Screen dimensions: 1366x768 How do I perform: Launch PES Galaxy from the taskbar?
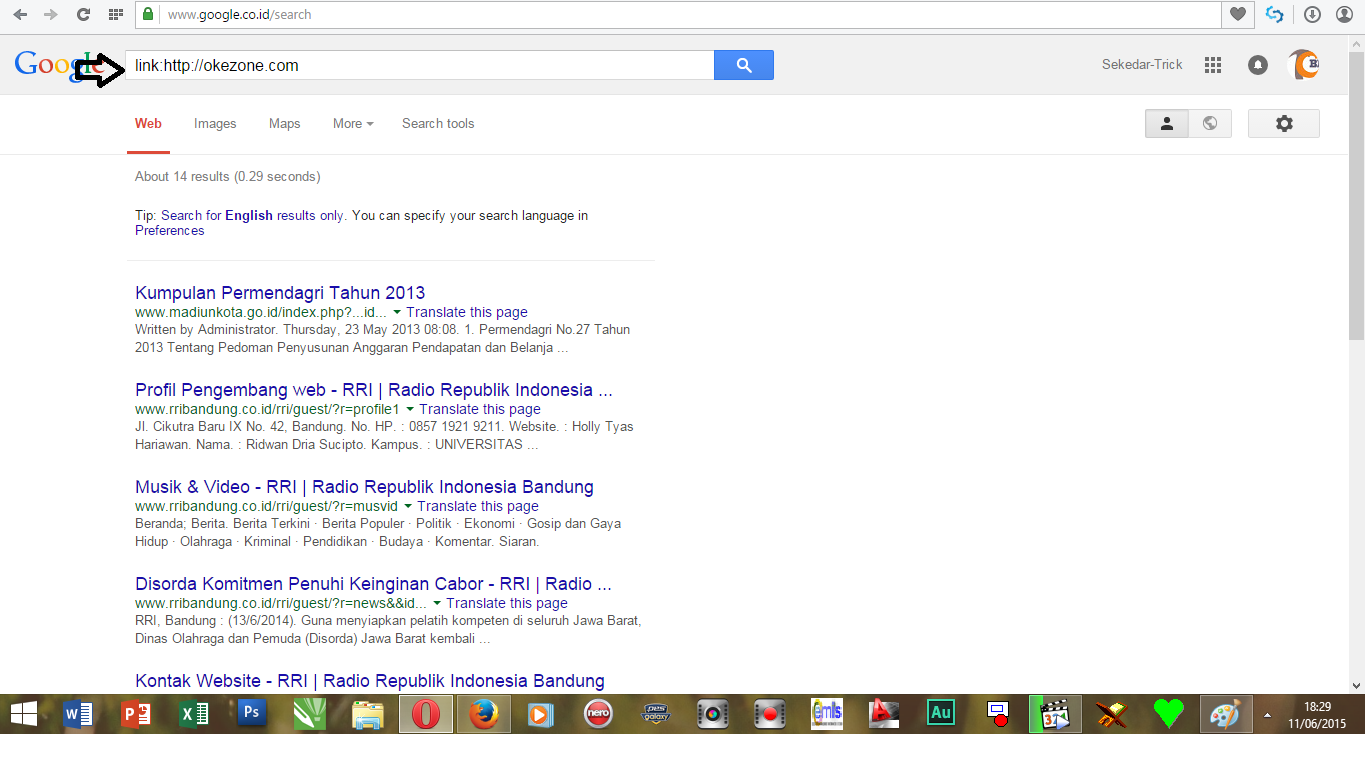click(x=656, y=714)
